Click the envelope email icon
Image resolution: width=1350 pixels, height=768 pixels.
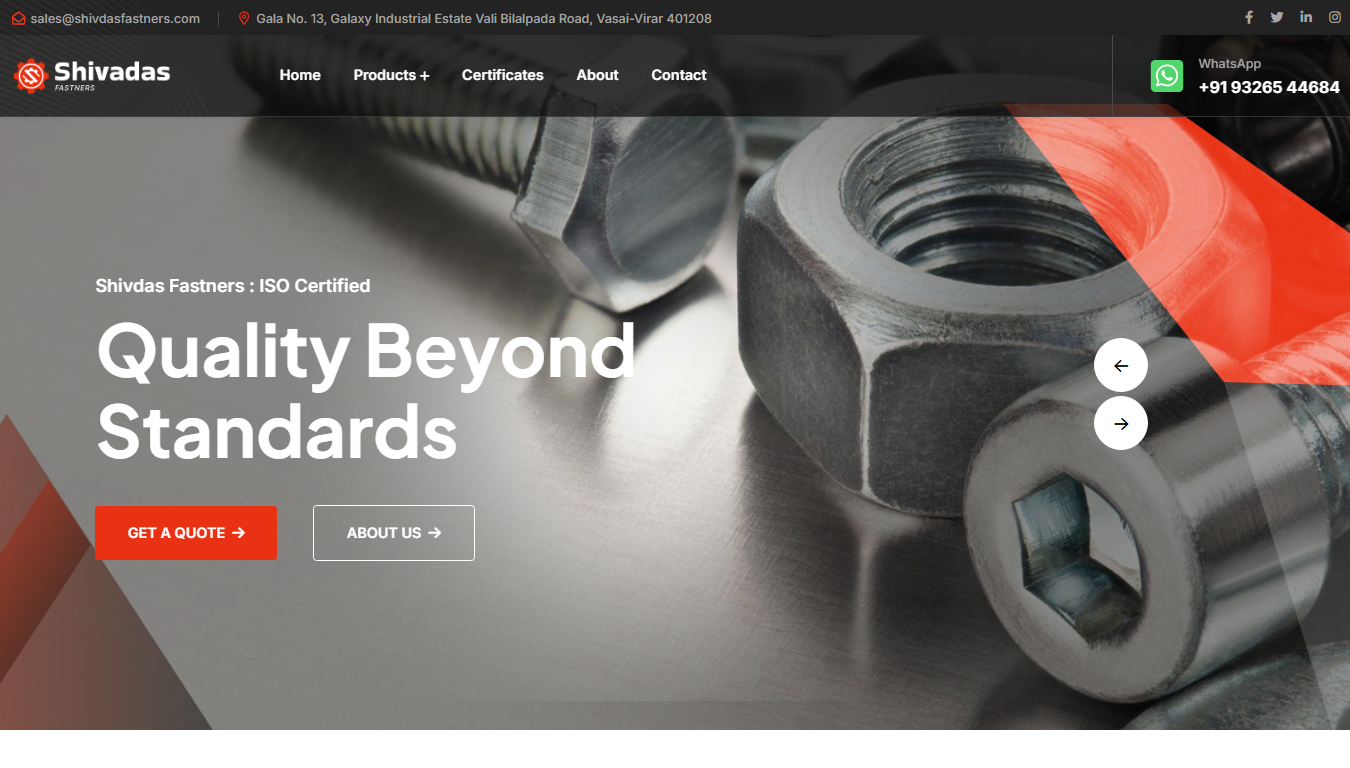point(18,18)
